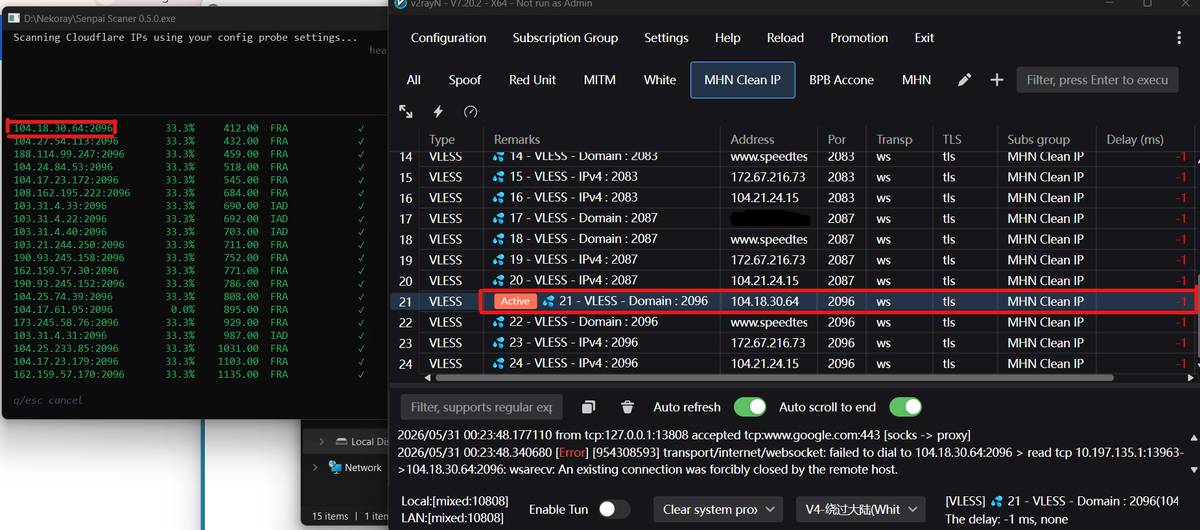Select row 24 - VLESS - IPv4 : 2096
Screen dimensions: 1200x530
pos(793,363)
